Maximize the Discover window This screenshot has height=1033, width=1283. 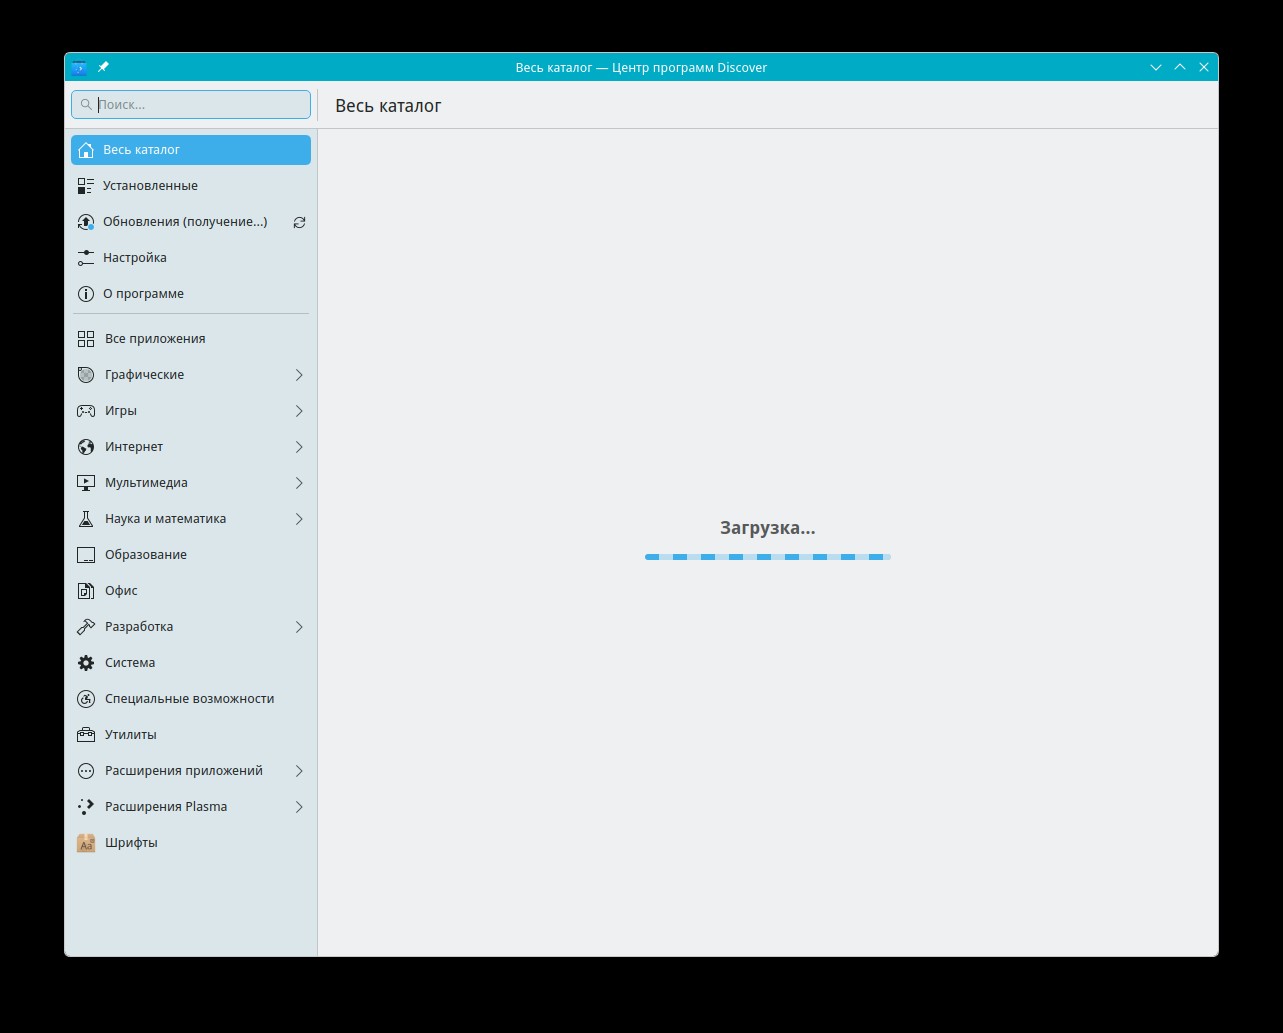click(x=1180, y=67)
